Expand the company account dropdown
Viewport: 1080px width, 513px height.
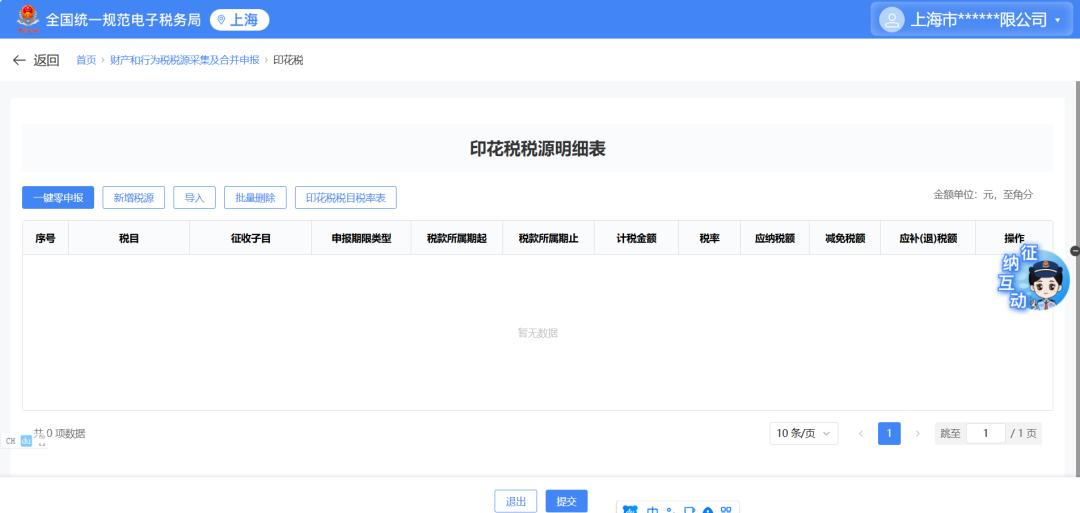tap(1058, 20)
